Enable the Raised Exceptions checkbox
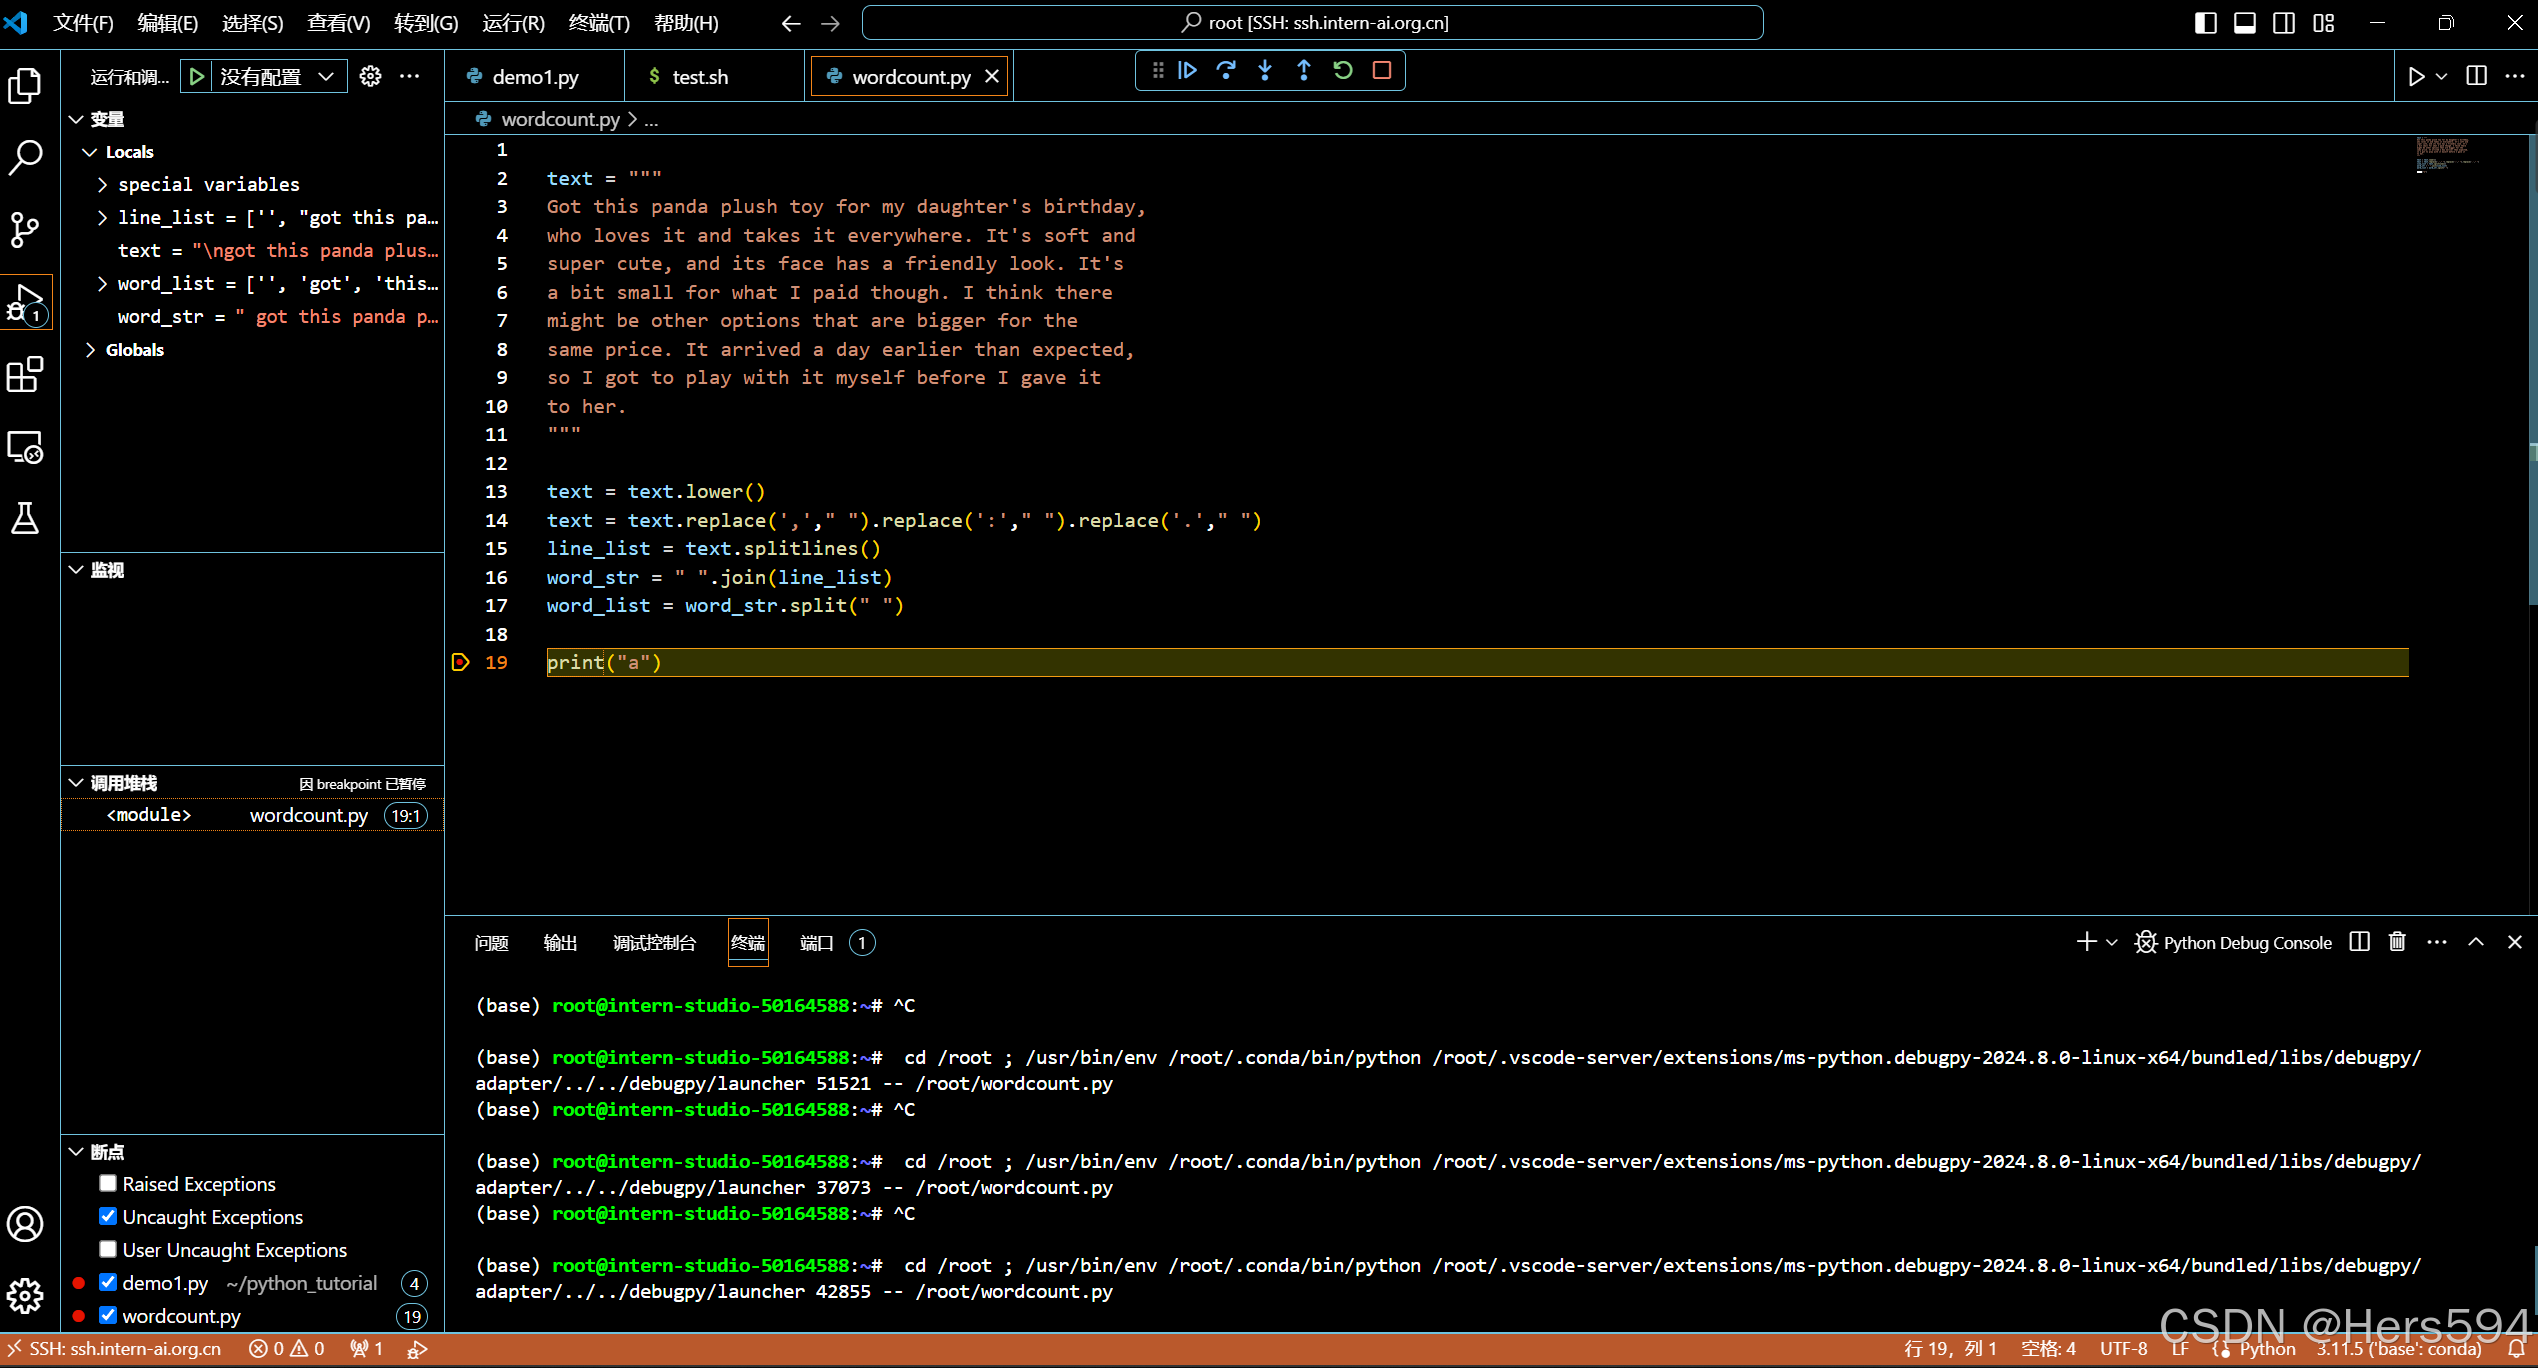 tap(108, 1183)
